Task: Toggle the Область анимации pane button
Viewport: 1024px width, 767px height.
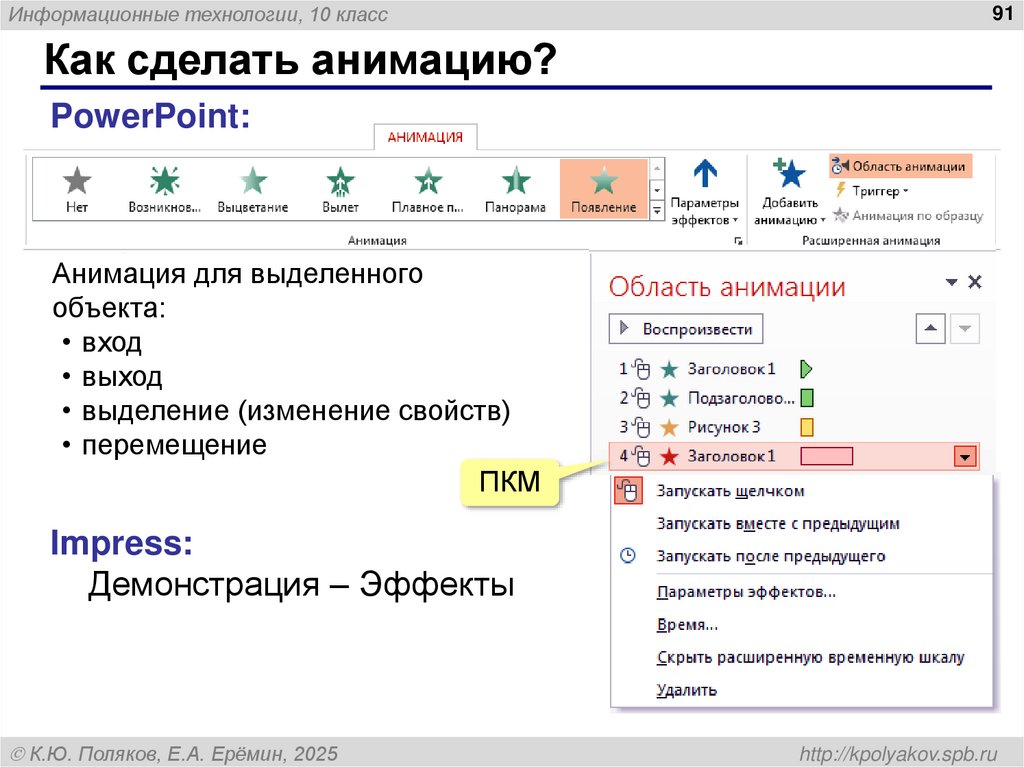Action: (901, 166)
